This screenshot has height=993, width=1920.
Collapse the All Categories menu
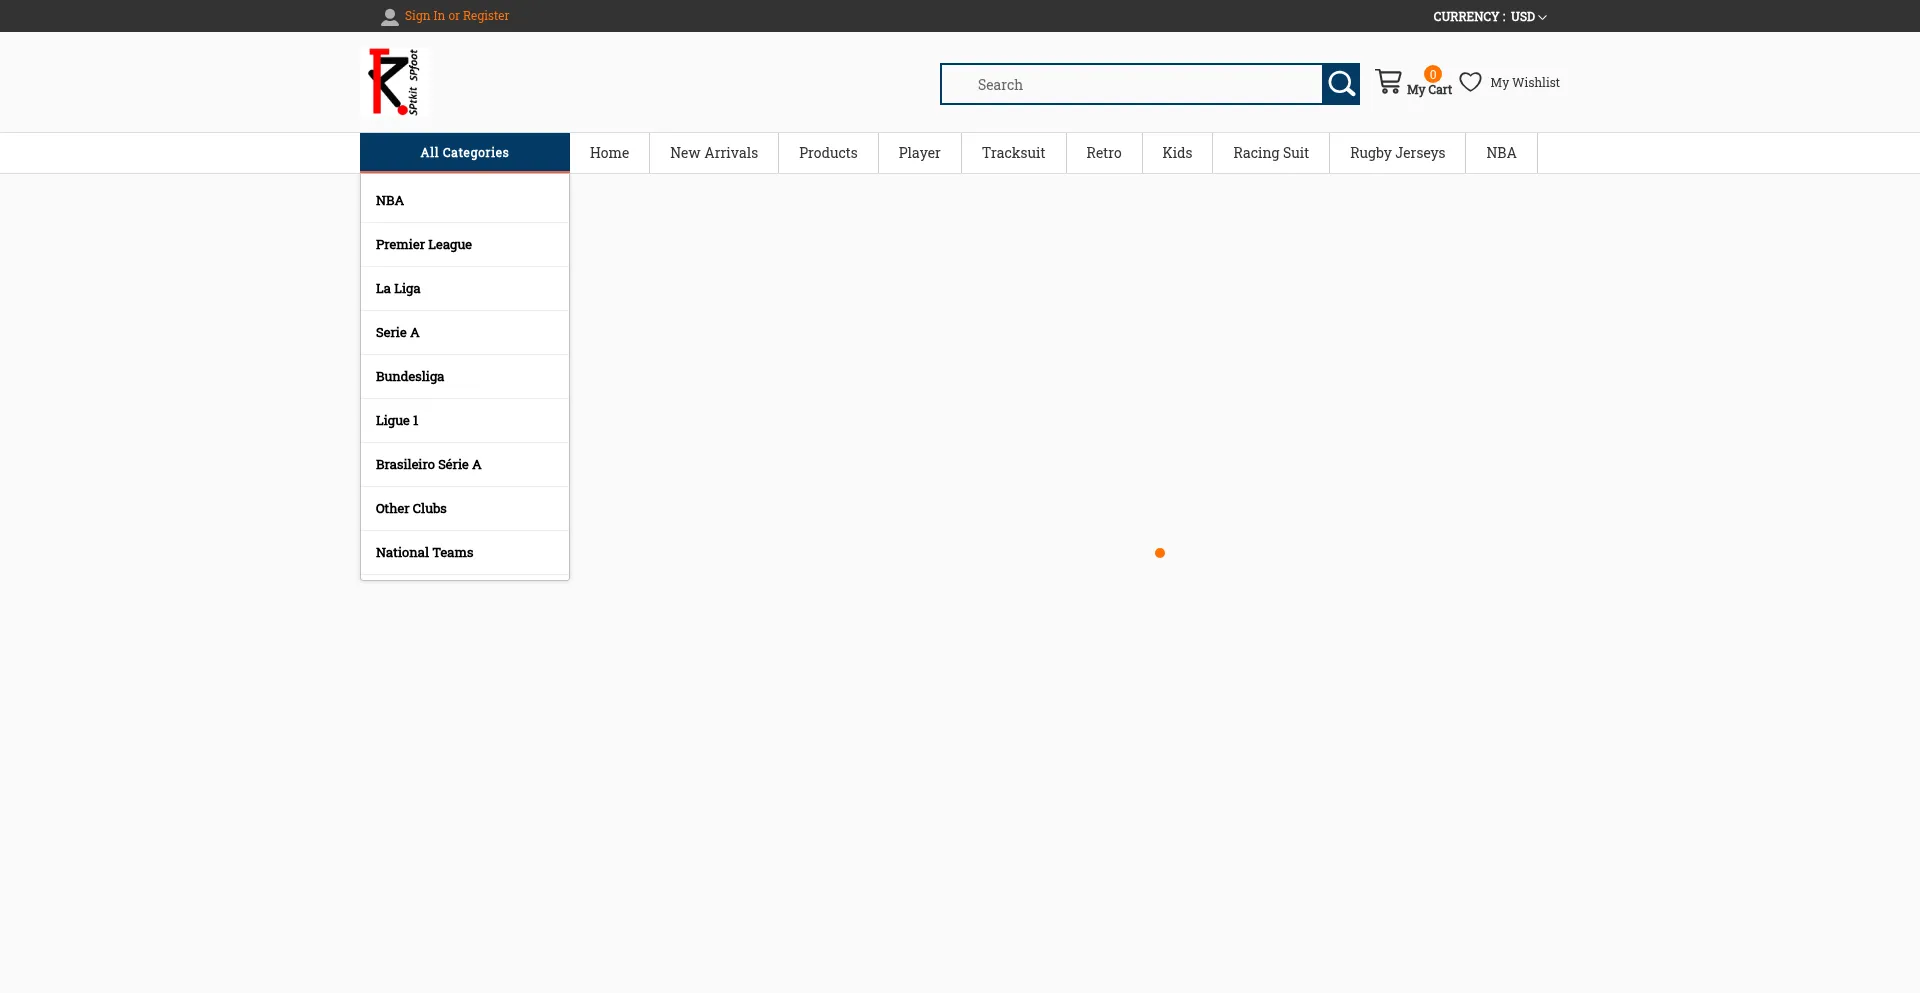(464, 153)
